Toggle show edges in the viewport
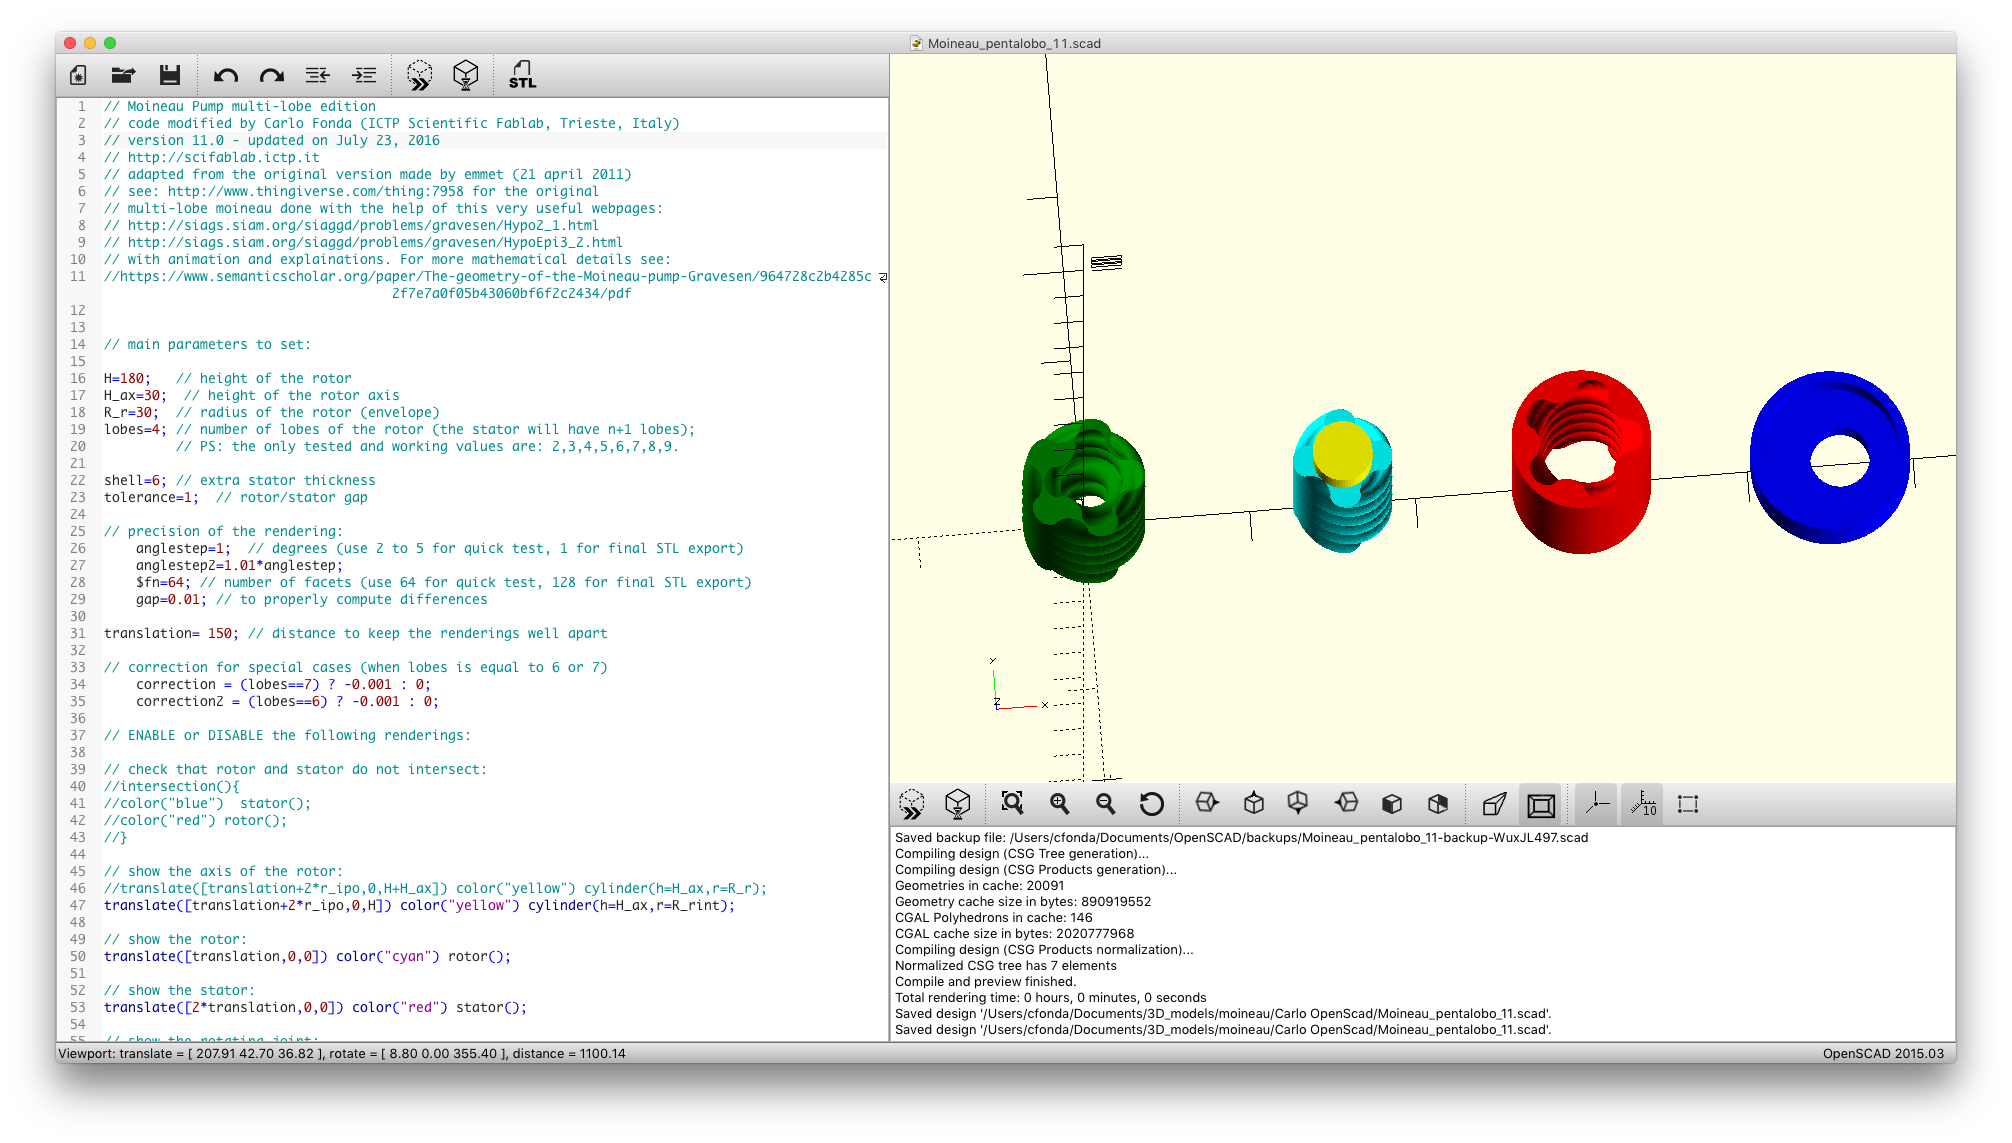 [1688, 804]
